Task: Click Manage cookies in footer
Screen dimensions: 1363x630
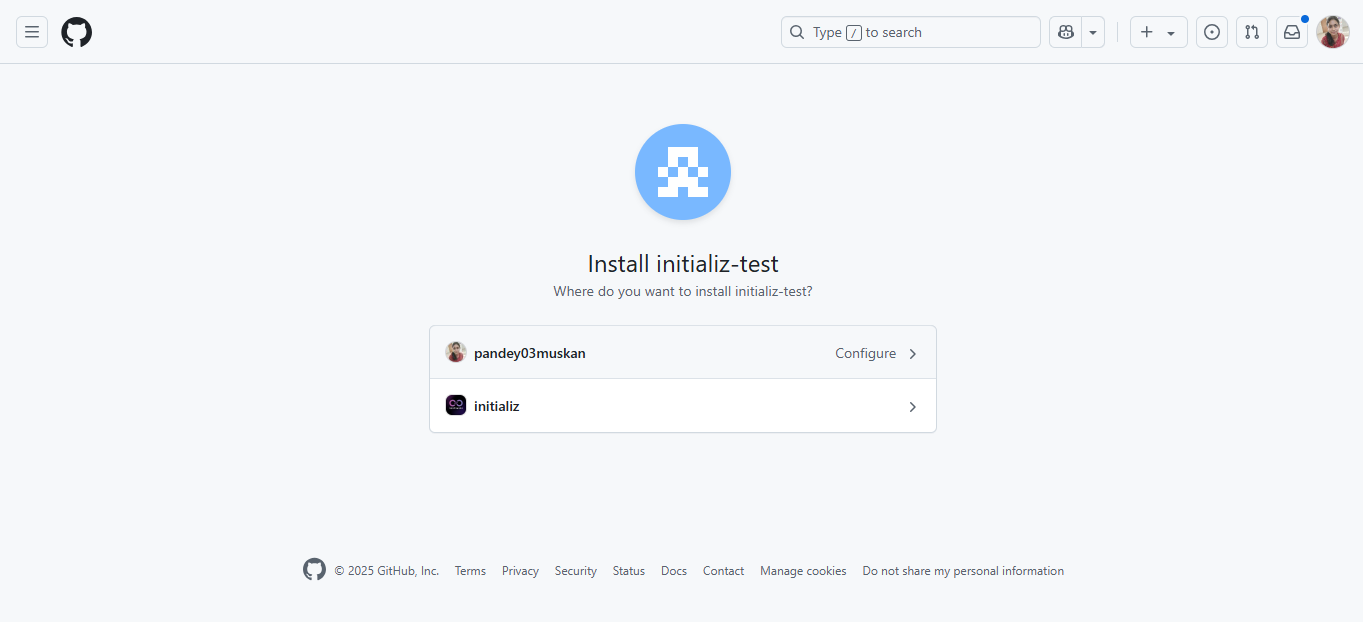Action: coord(803,571)
